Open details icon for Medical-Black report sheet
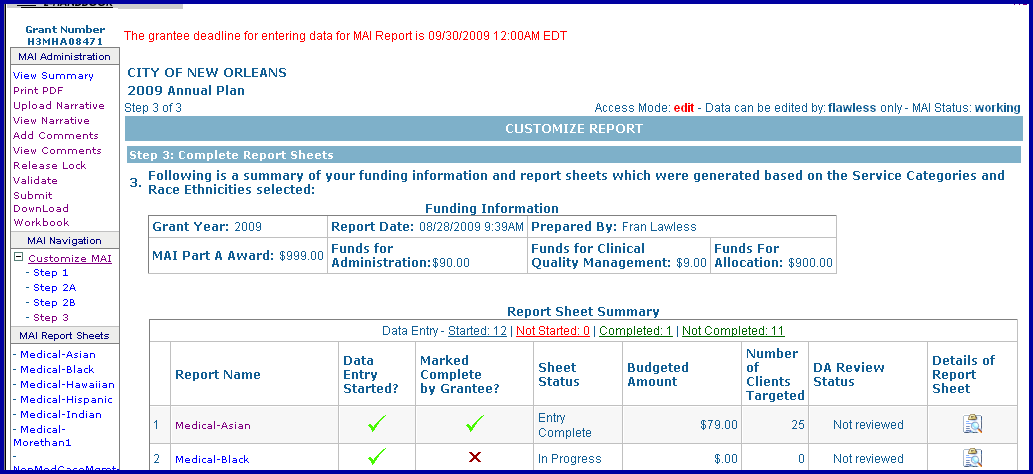 972,458
